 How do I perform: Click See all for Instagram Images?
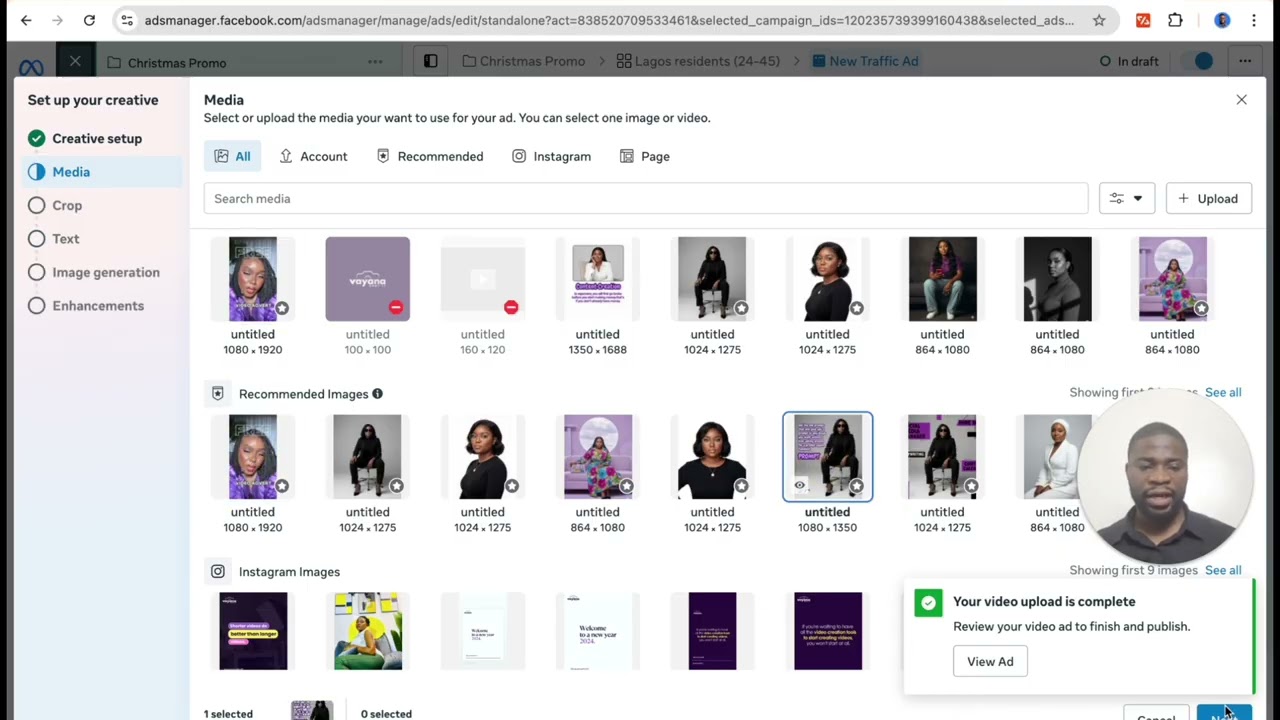pos(1223,570)
